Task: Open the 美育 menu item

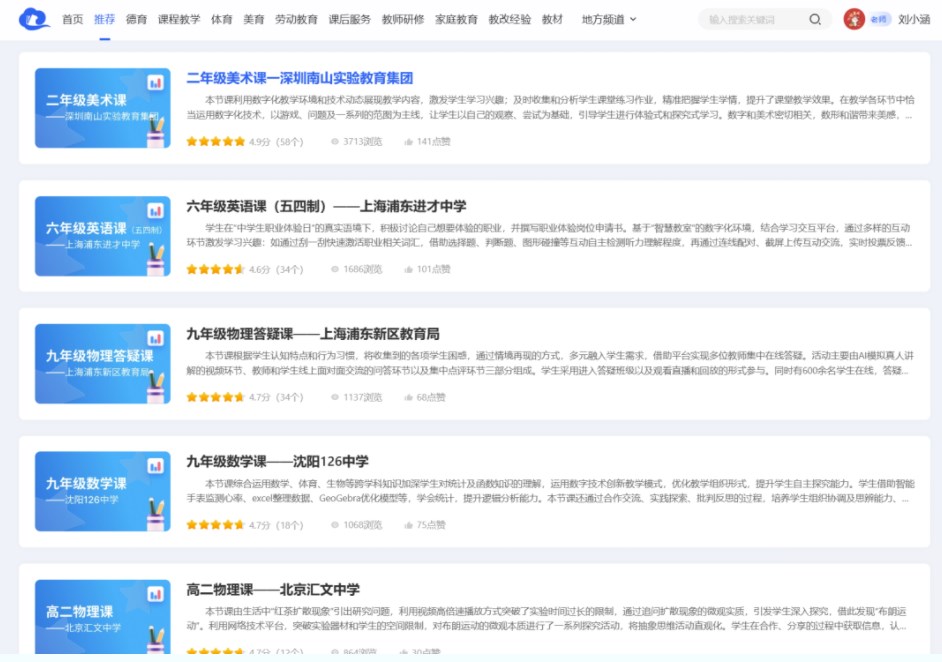Action: [254, 19]
